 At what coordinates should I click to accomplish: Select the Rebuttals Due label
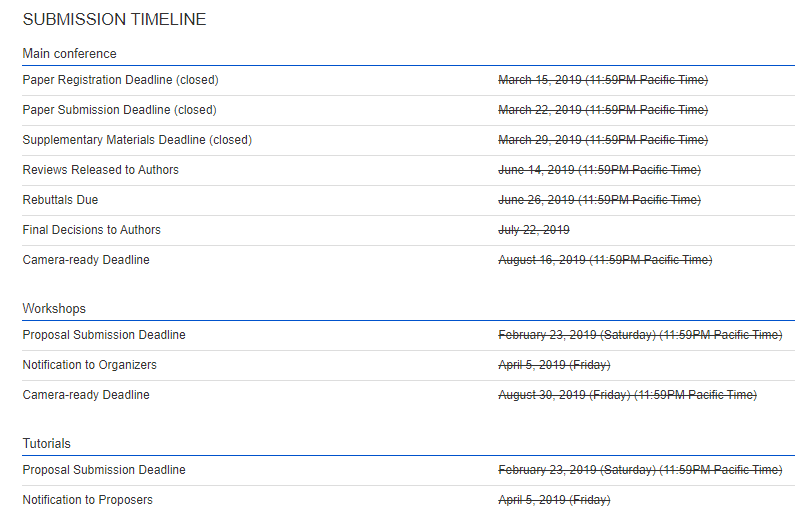click(60, 200)
